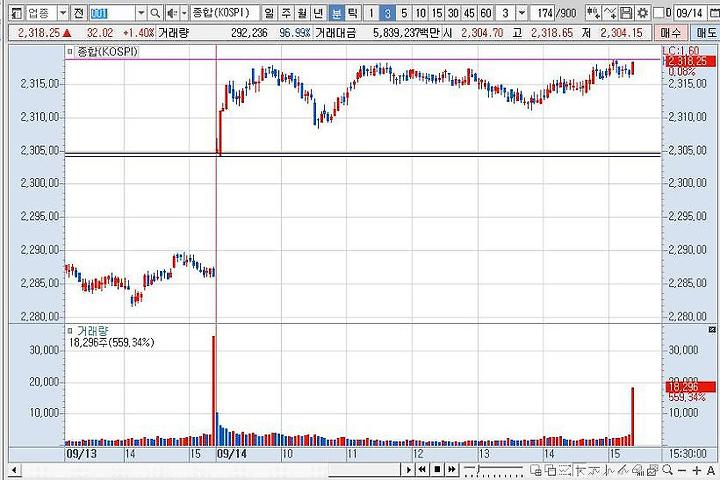Click the speaker sound icon
The height and width of the screenshot is (480, 720).
coord(173,13)
